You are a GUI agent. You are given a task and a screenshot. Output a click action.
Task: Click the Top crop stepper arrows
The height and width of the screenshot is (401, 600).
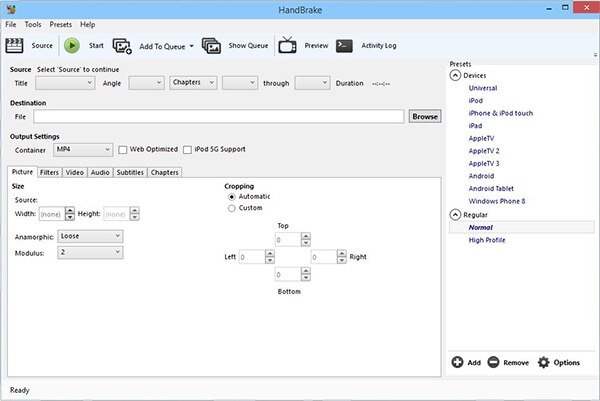coord(305,240)
